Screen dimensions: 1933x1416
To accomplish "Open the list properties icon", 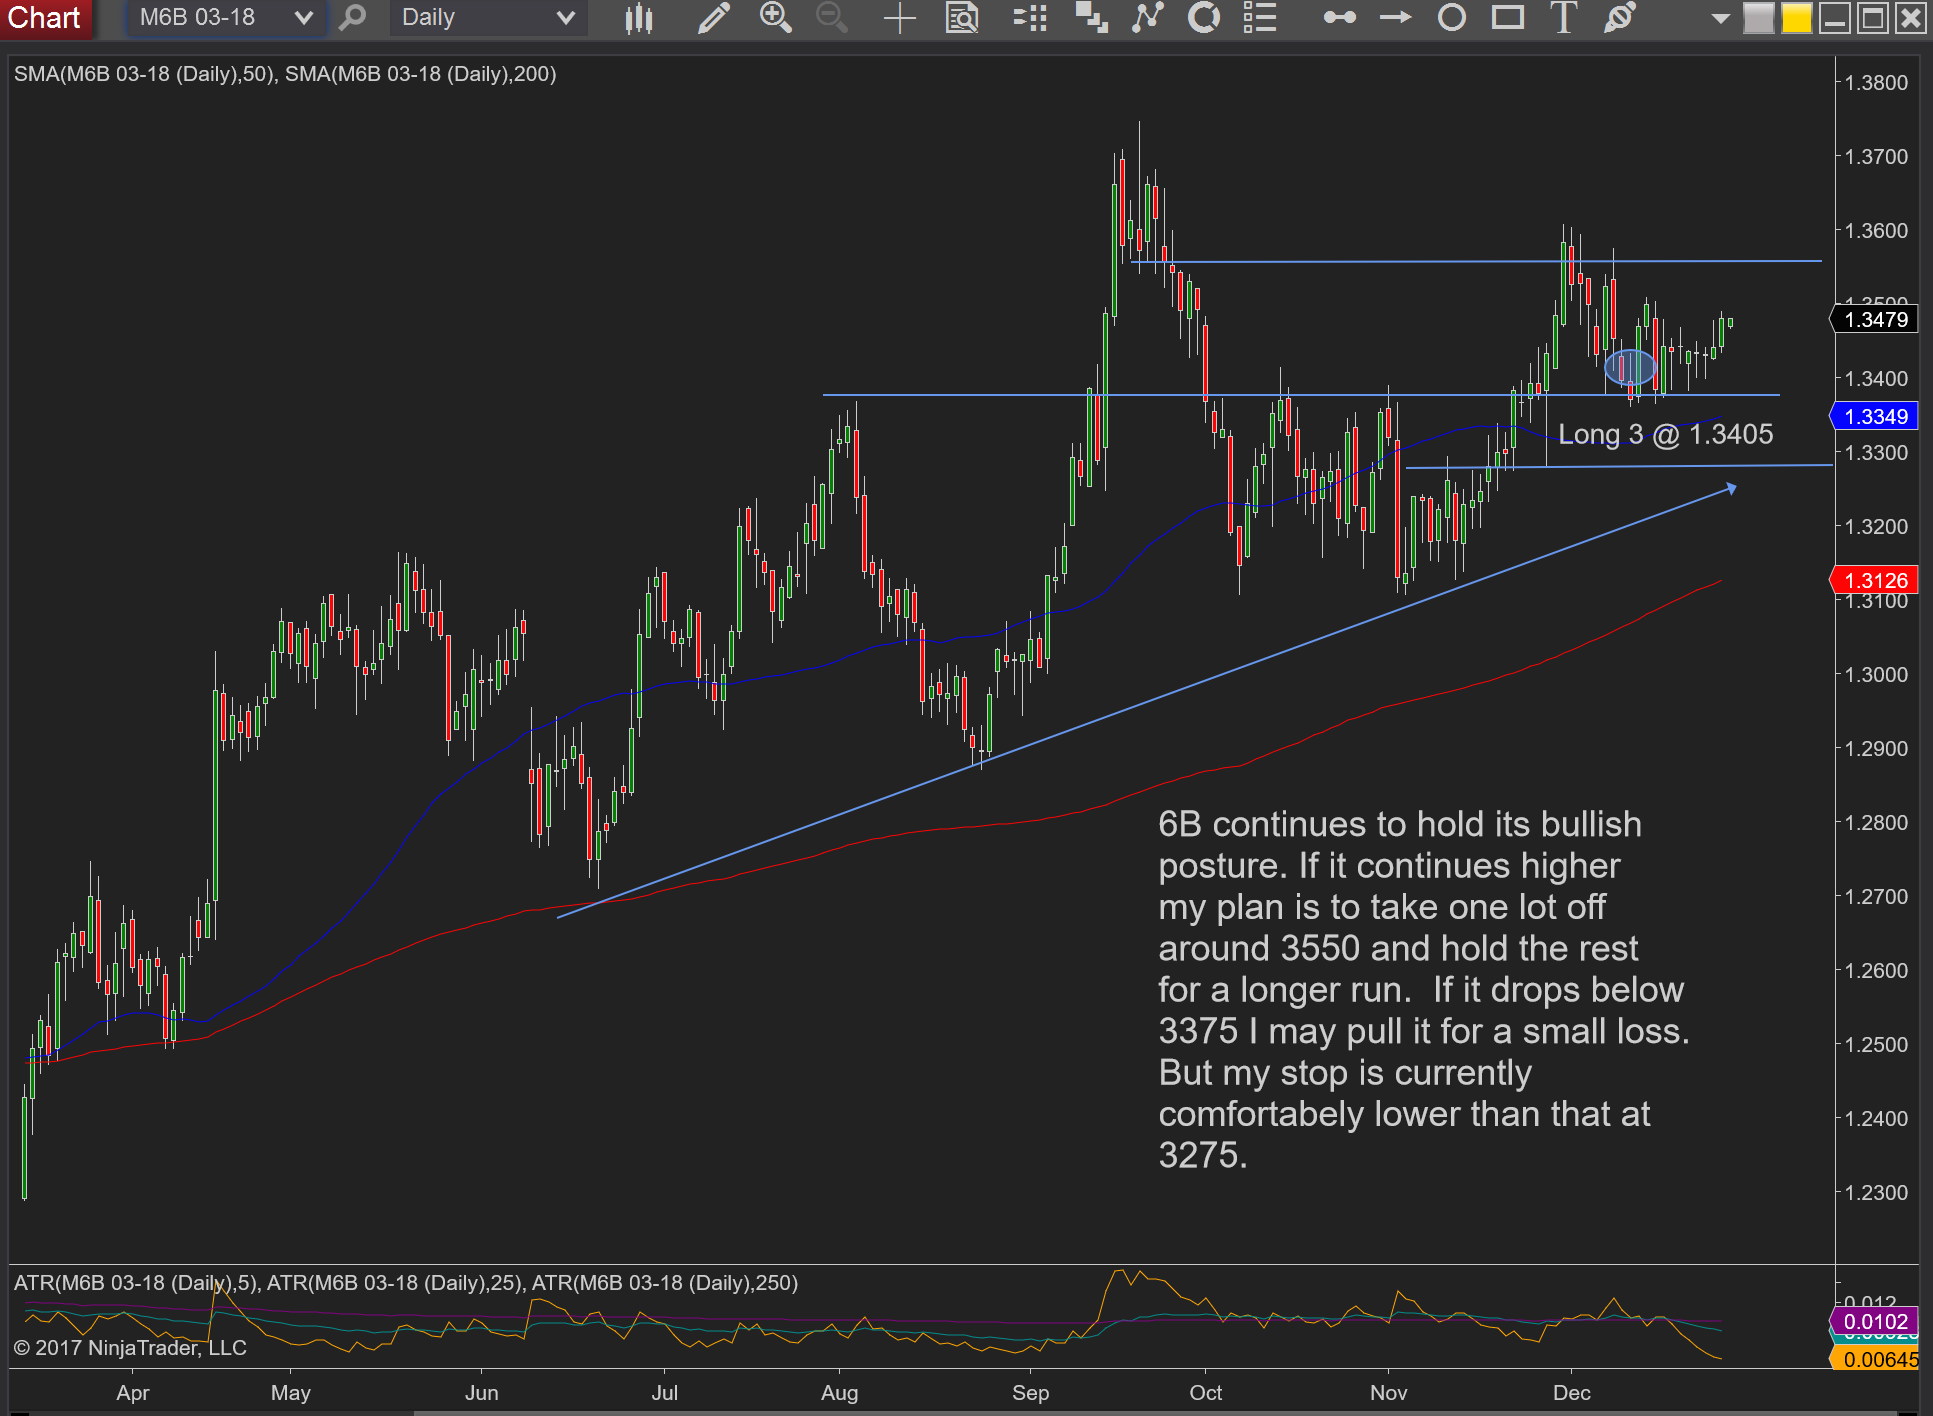I will (x=1260, y=18).
